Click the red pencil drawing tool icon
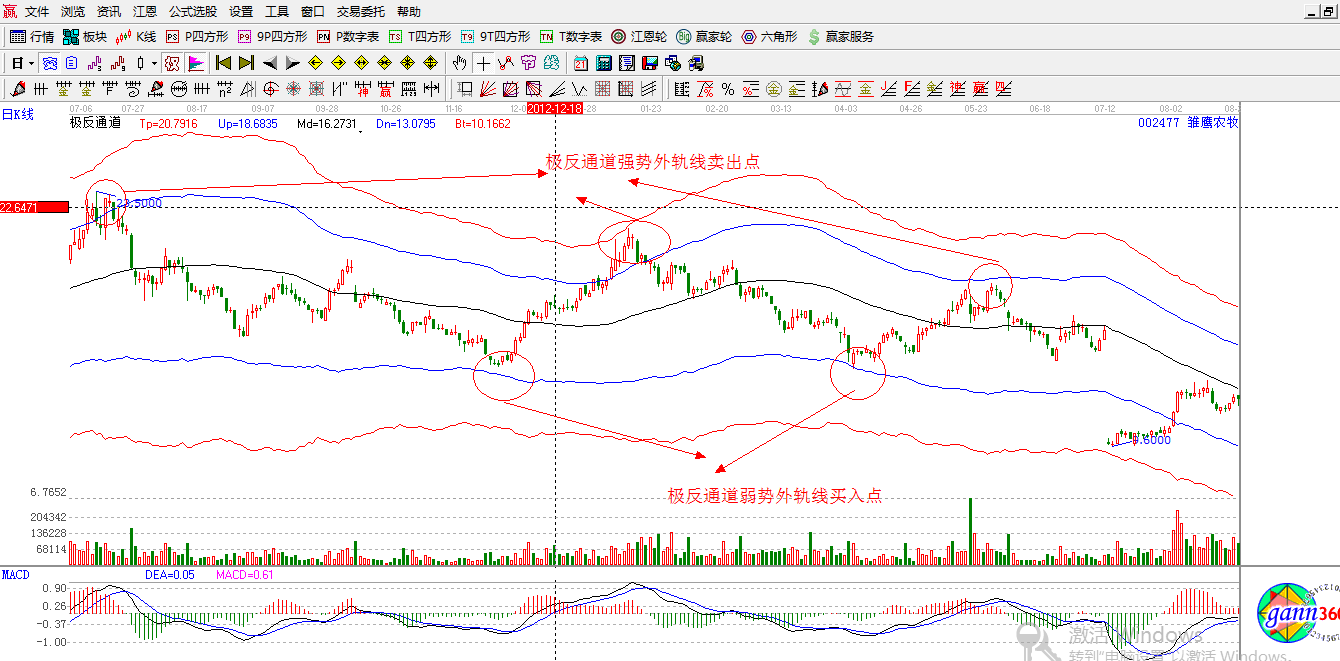 pyautogui.click(x=18, y=89)
